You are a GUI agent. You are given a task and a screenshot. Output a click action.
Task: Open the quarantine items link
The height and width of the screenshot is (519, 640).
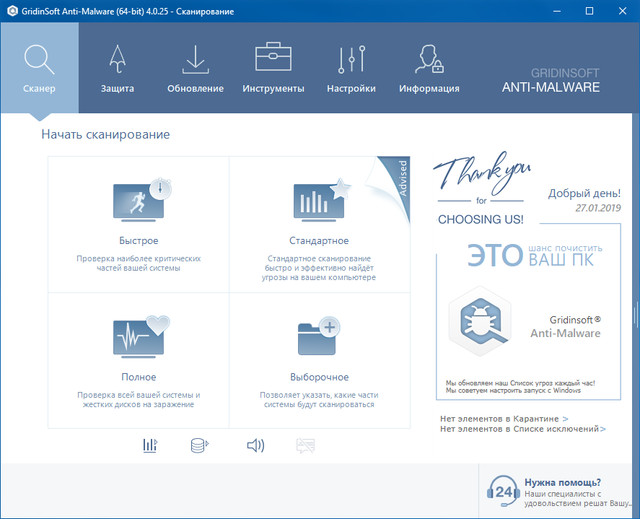(503, 419)
